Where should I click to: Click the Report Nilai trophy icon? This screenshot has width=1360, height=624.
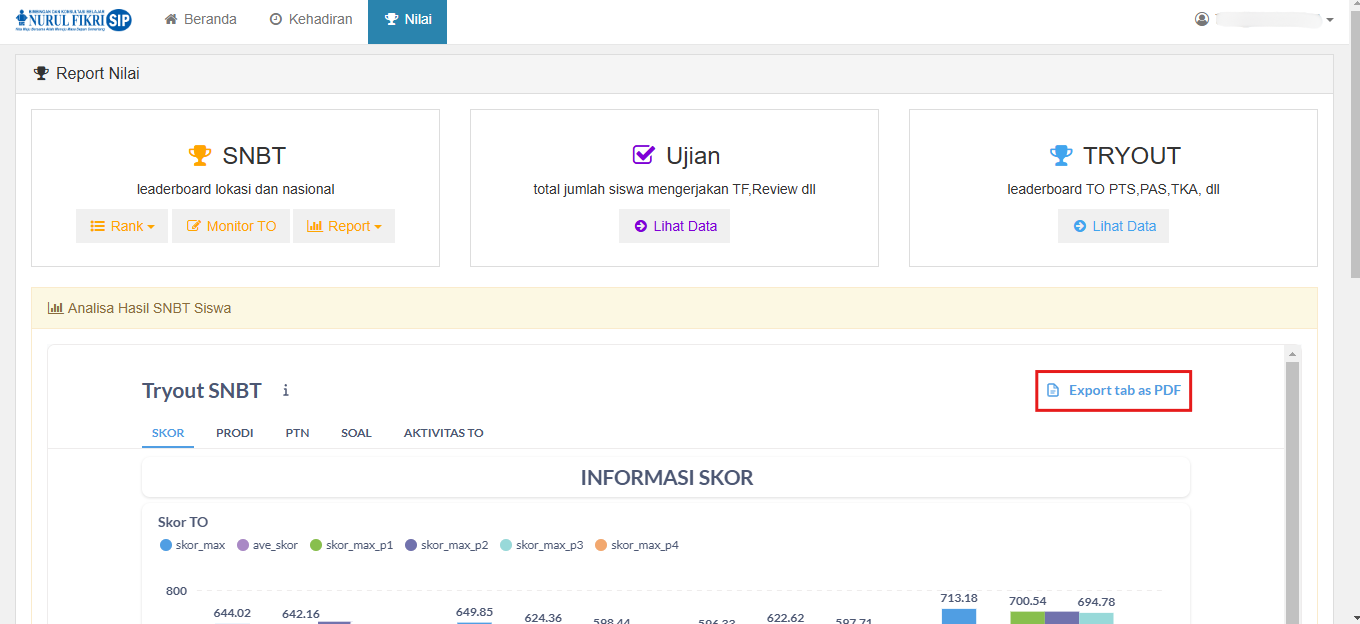41,74
